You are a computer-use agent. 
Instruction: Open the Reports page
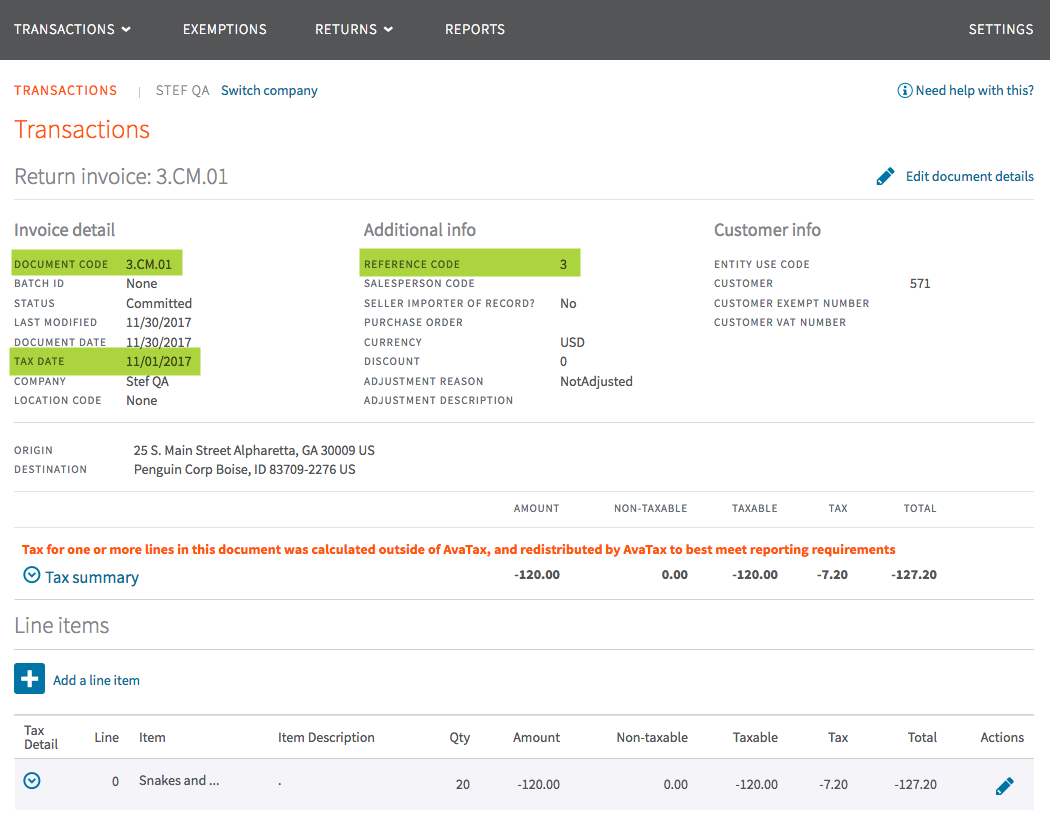click(x=475, y=29)
